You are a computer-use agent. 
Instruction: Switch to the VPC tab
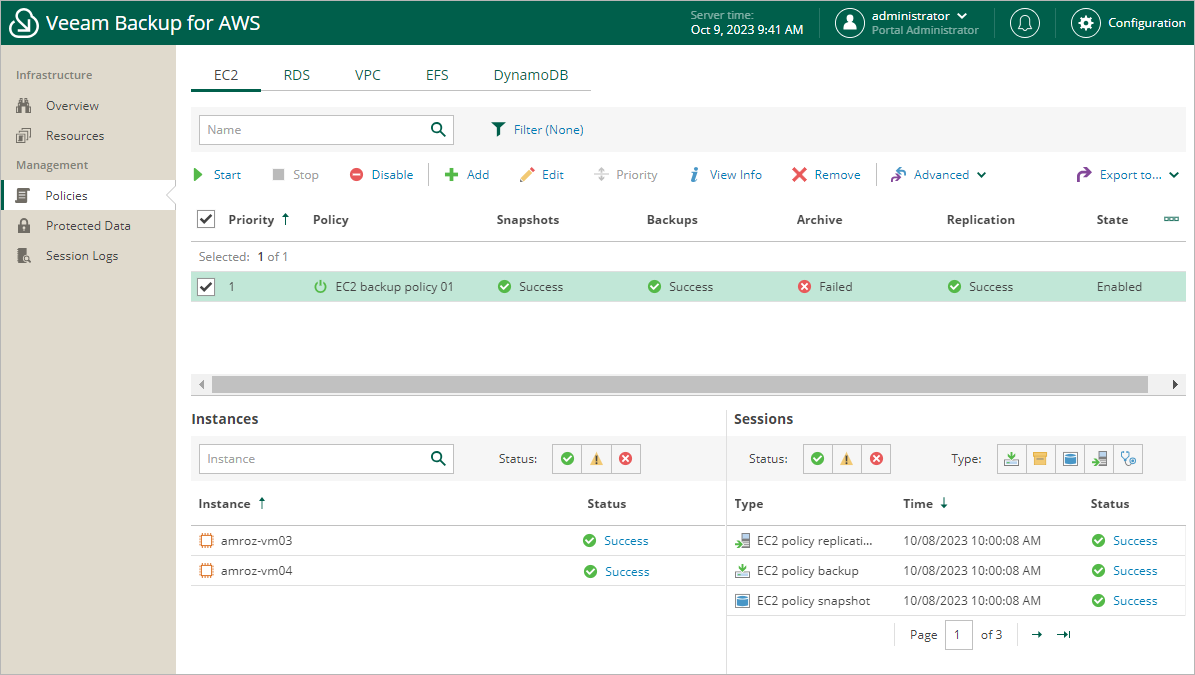[x=367, y=75]
